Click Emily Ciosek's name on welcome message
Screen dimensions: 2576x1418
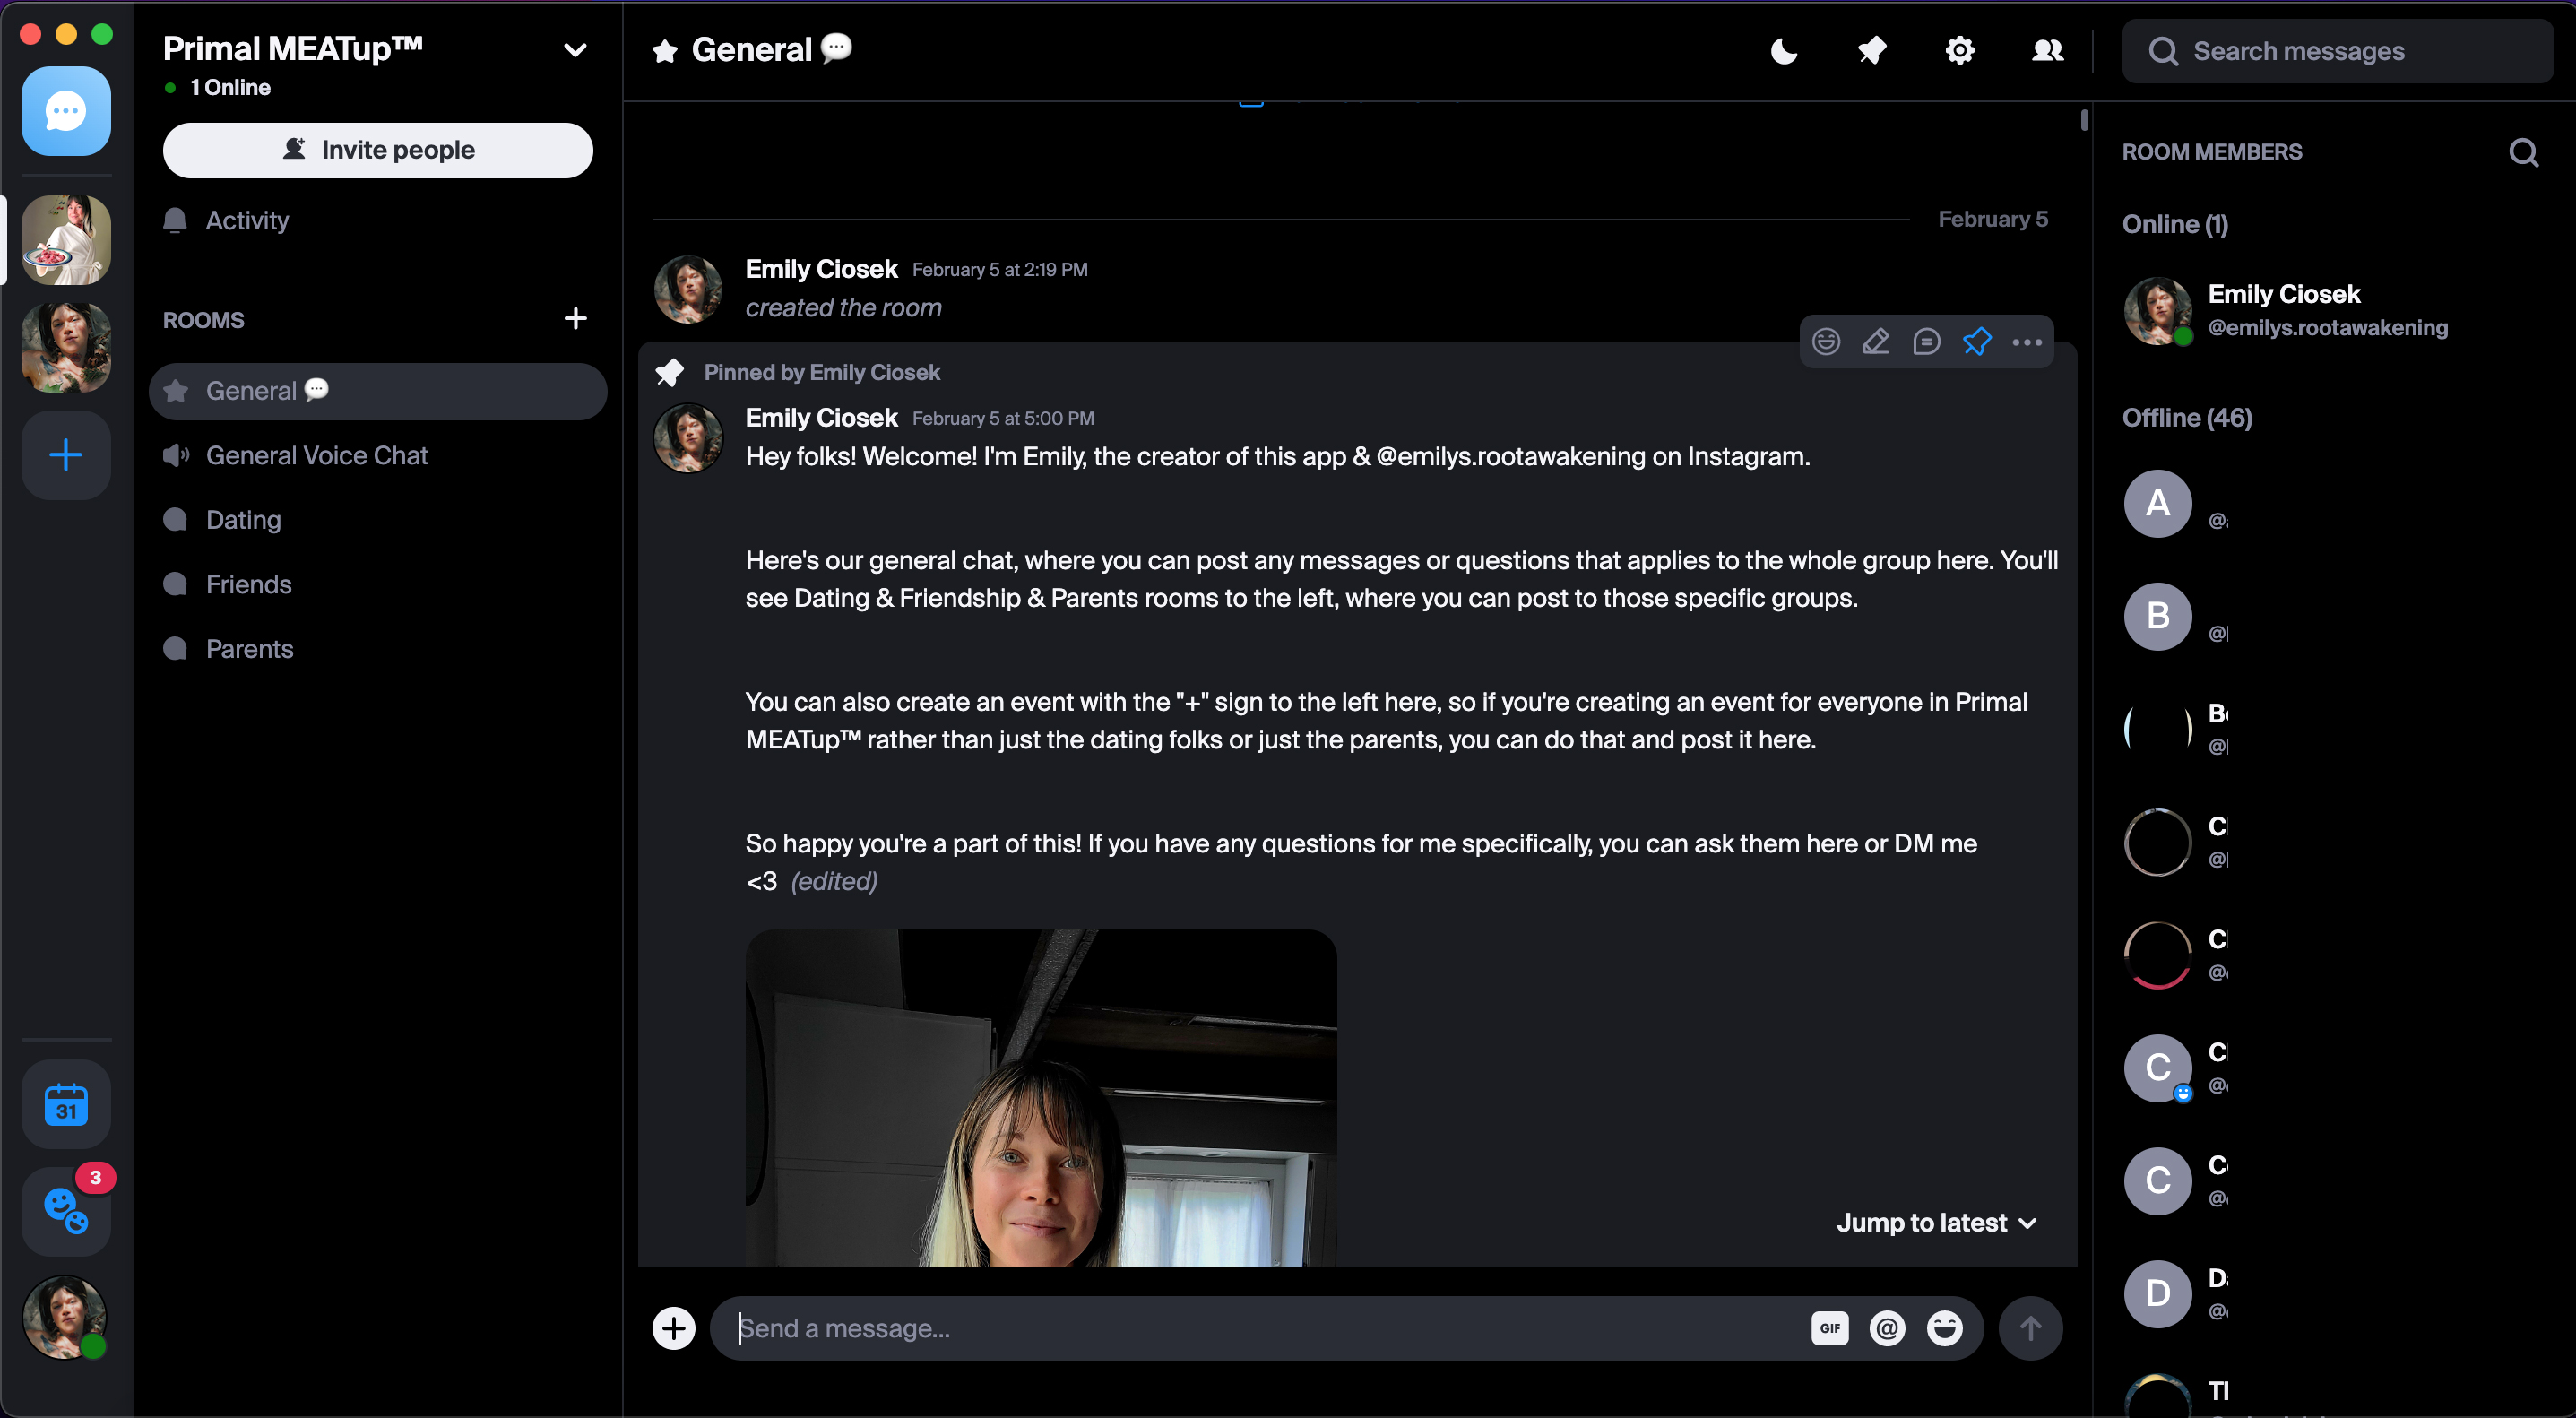coord(821,418)
